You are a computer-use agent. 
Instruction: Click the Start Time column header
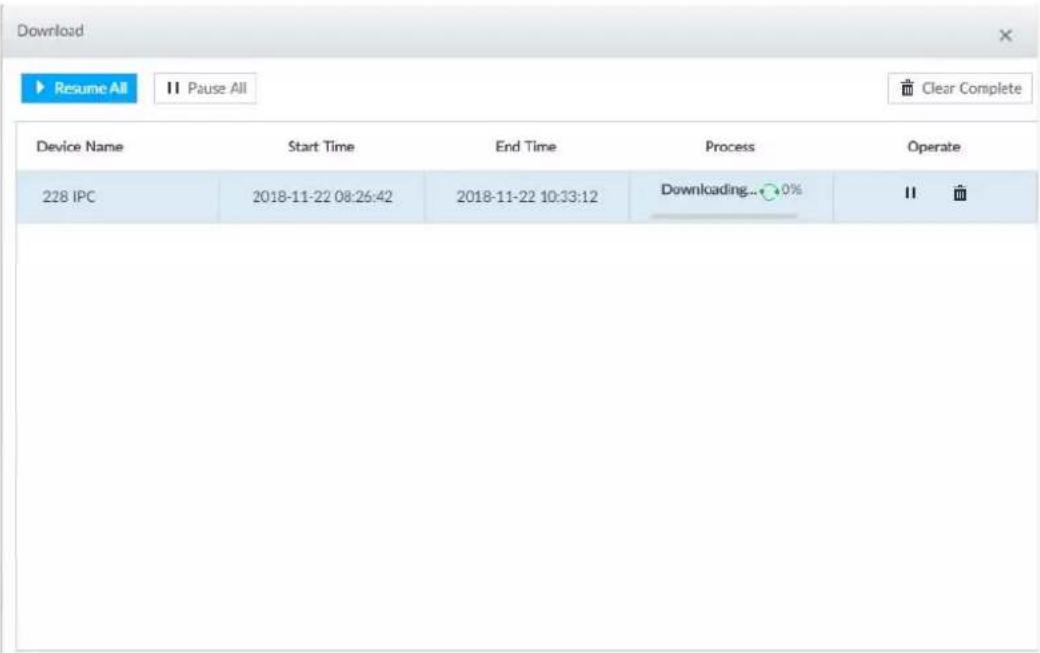click(x=321, y=147)
